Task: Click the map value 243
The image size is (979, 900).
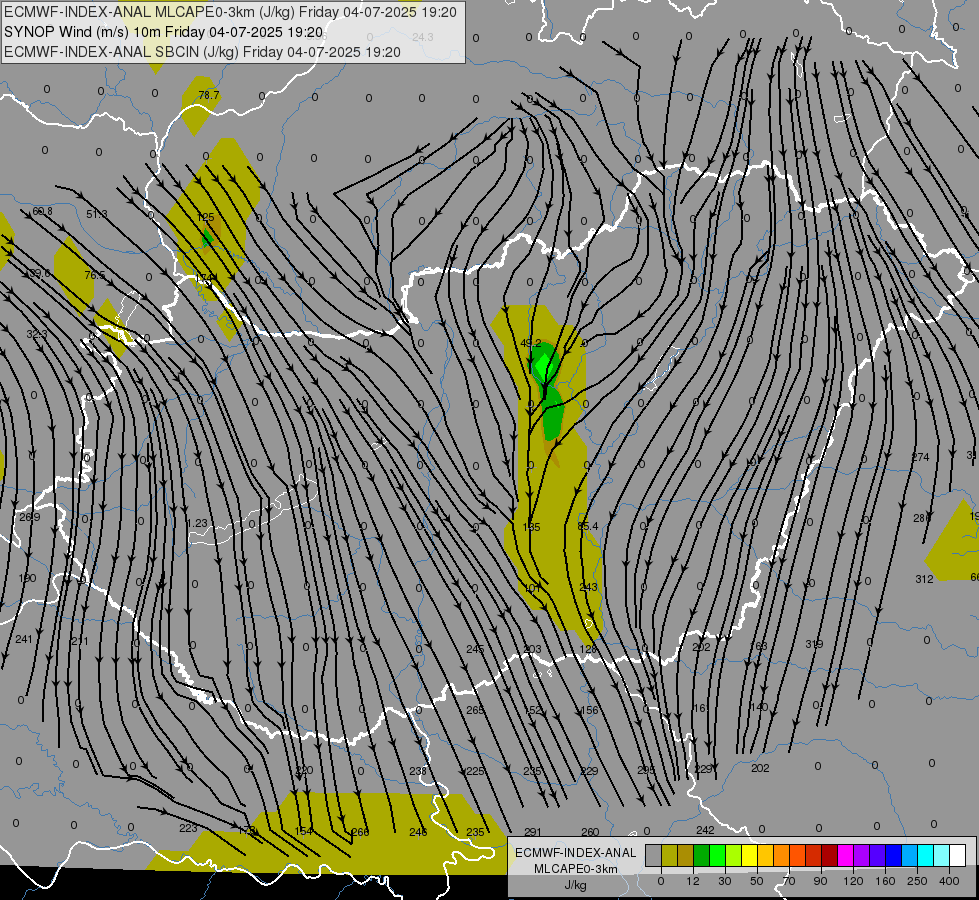Action: coord(588,587)
